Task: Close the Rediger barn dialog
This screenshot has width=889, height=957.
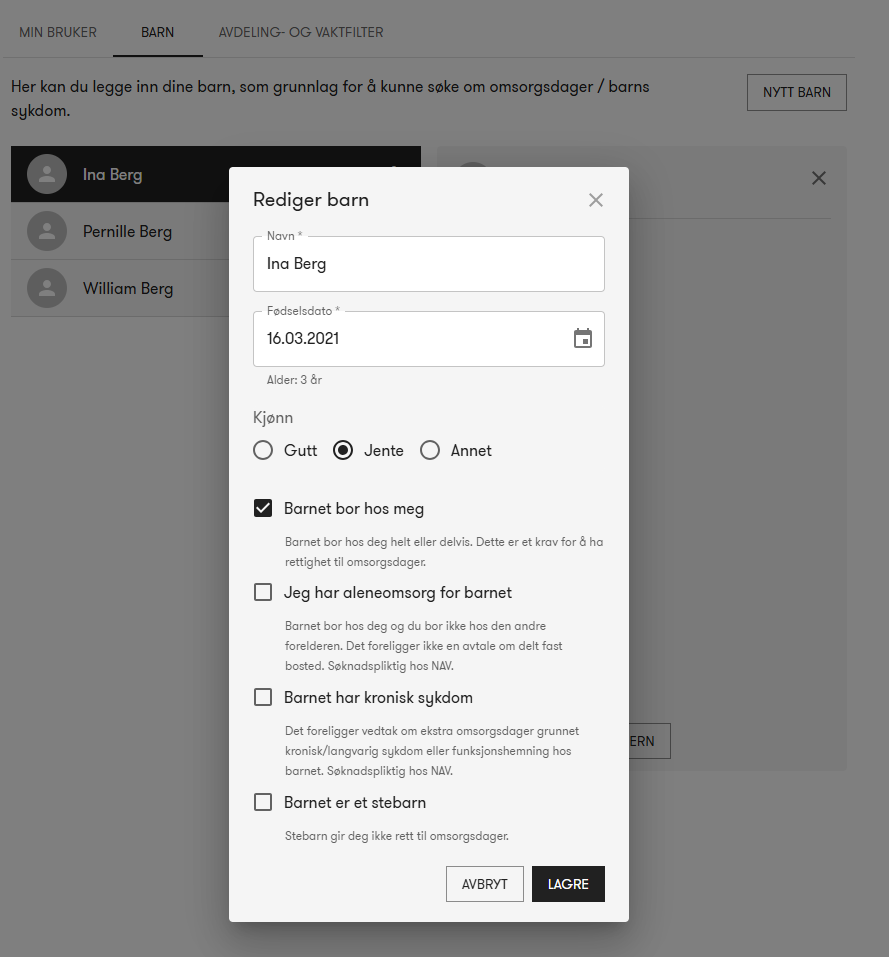Action: click(x=596, y=200)
